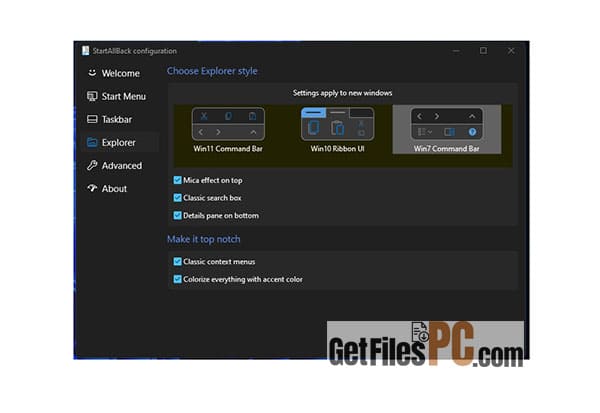The image size is (600, 413).
Task: Minimize the StartAllBack configuration window
Action: (x=456, y=51)
